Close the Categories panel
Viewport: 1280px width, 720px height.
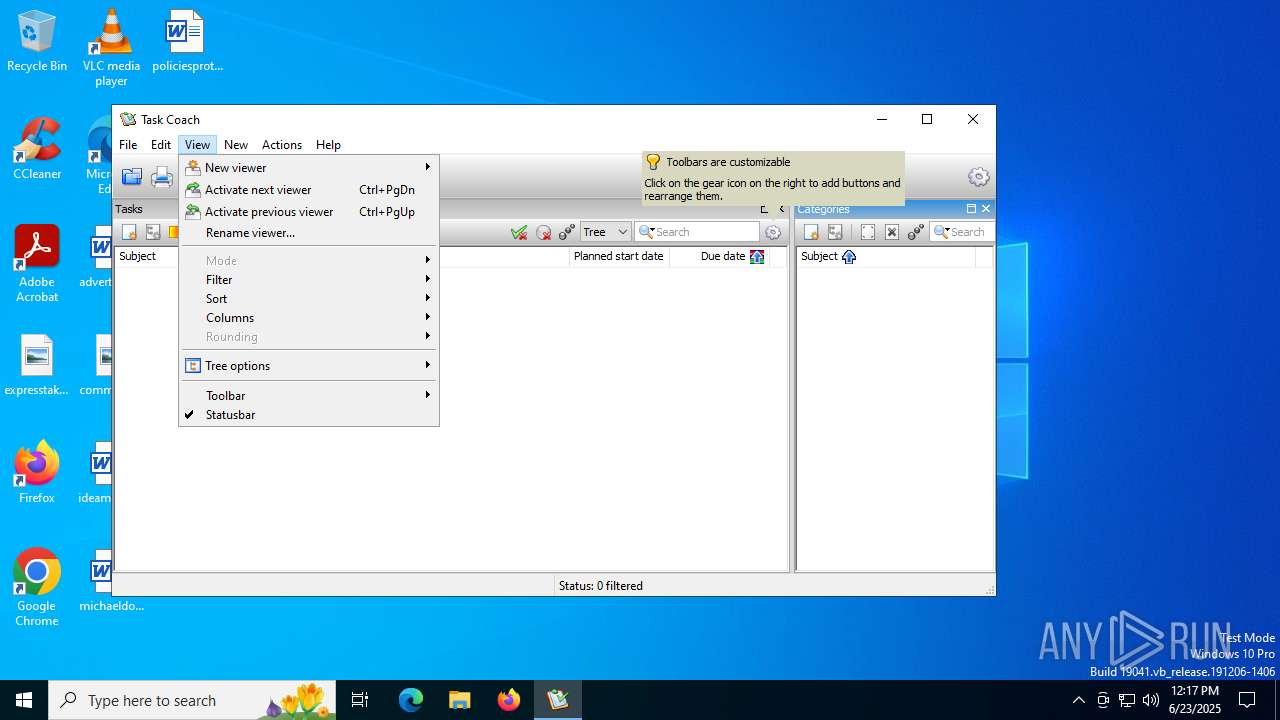pos(985,209)
